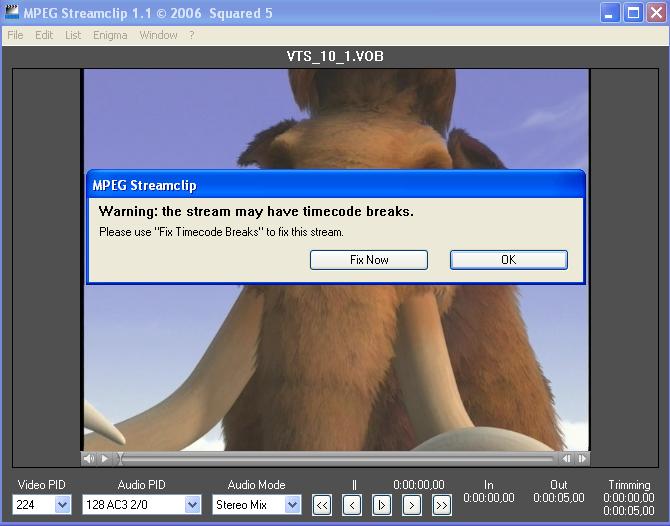Viewport: 670px width, 526px height.
Task: Open the List menu
Action: click(73, 35)
